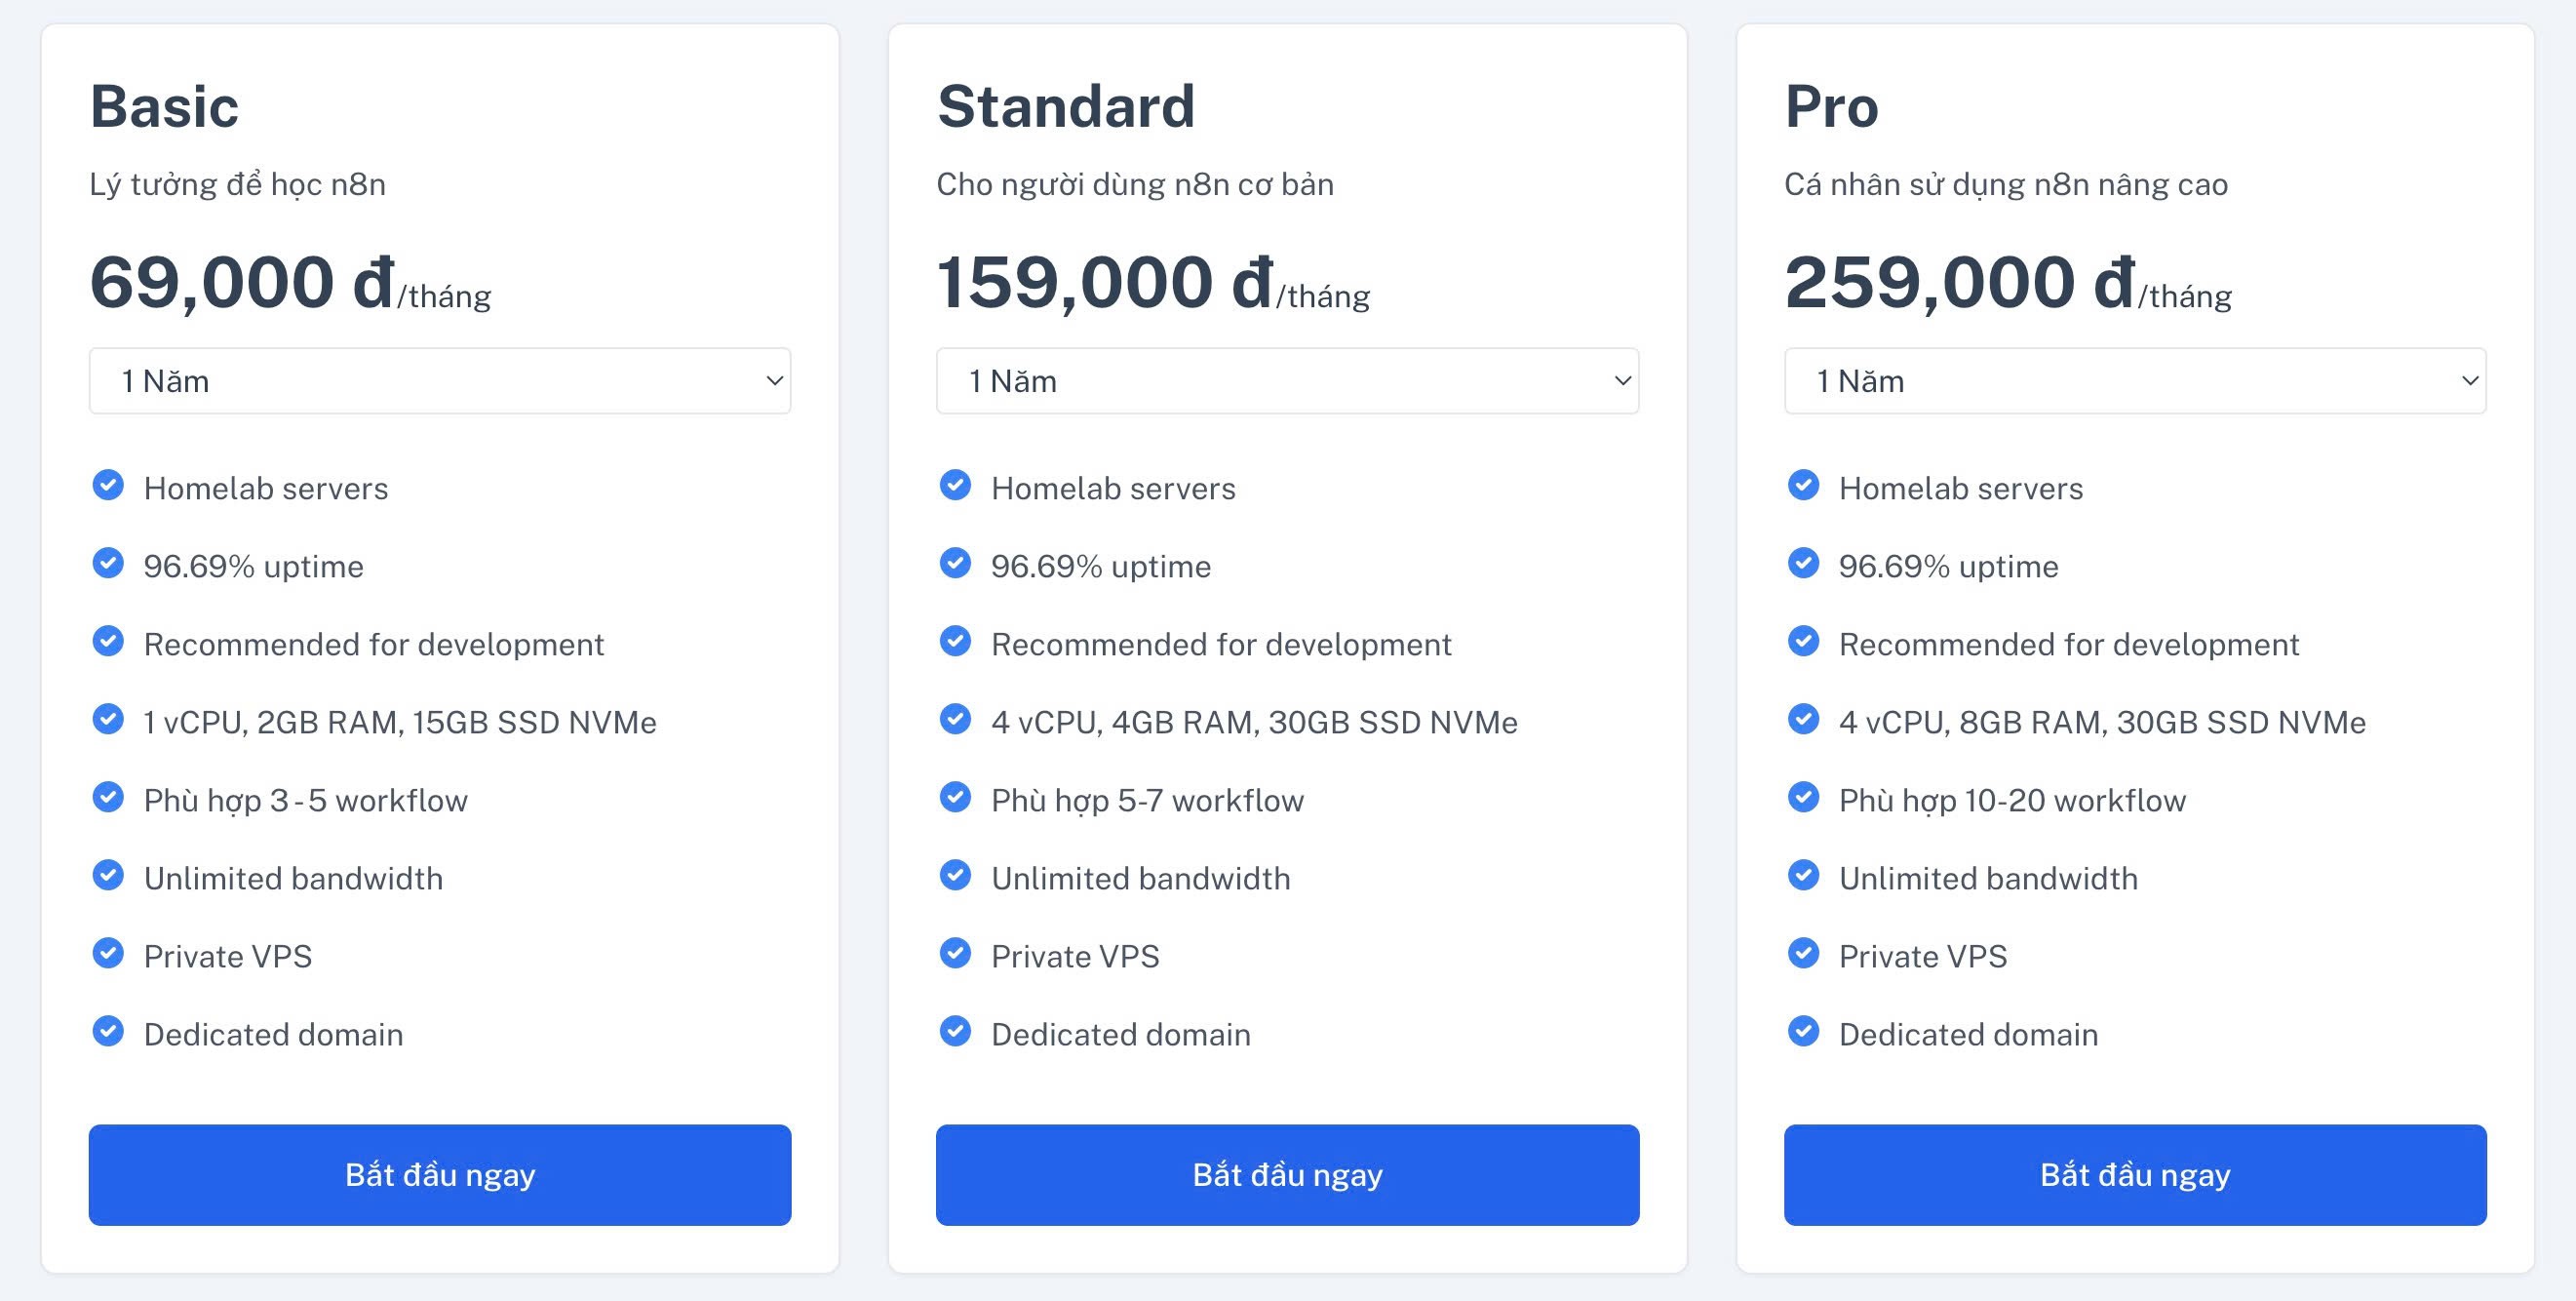This screenshot has height=1301, width=2576.
Task: Click checkmark beside Phù hợp 3-5 workflow
Action: [x=108, y=797]
